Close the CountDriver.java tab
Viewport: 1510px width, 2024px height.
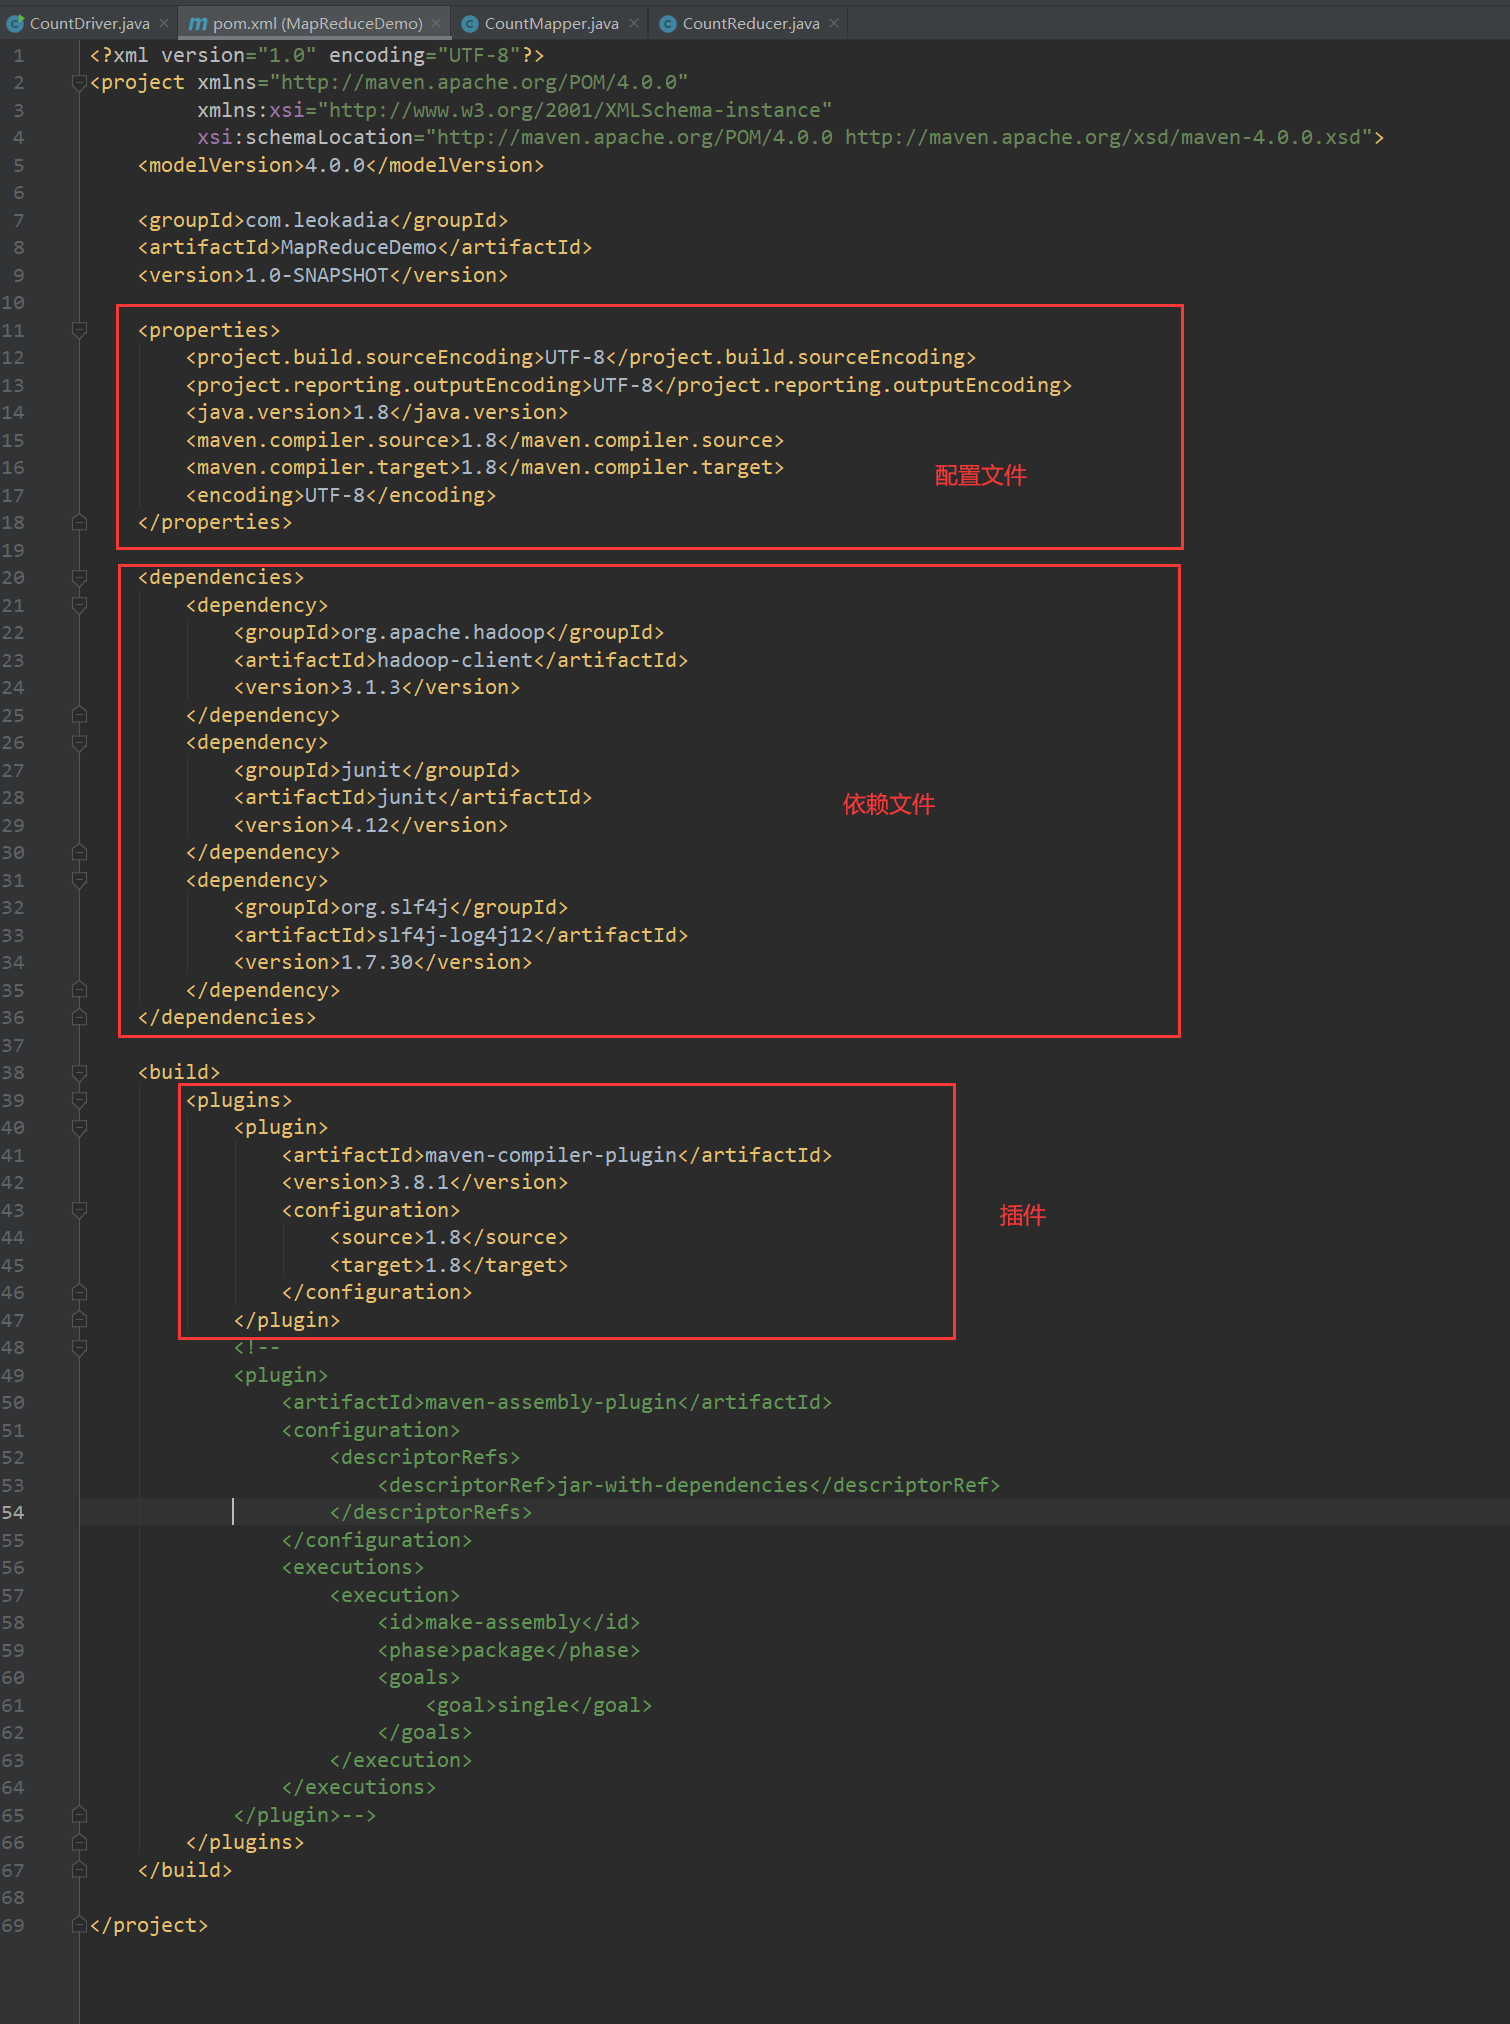[164, 23]
